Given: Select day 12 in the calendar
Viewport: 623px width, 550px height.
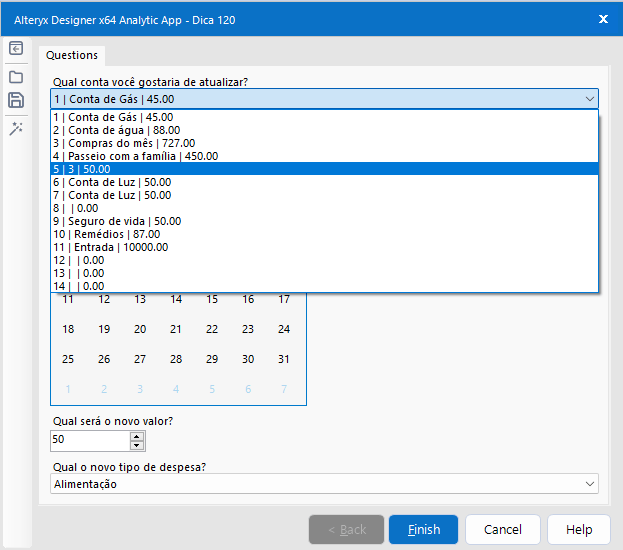Looking at the screenshot, I should tap(104, 299).
